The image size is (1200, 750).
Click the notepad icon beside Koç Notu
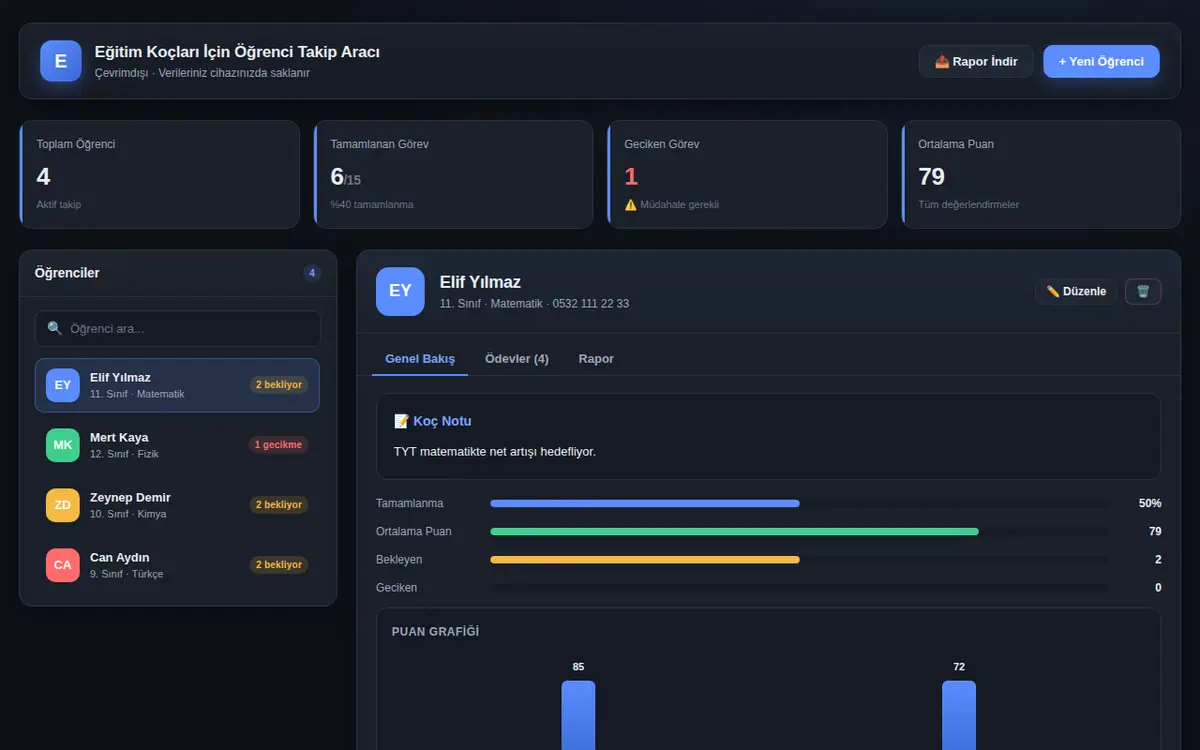point(401,421)
